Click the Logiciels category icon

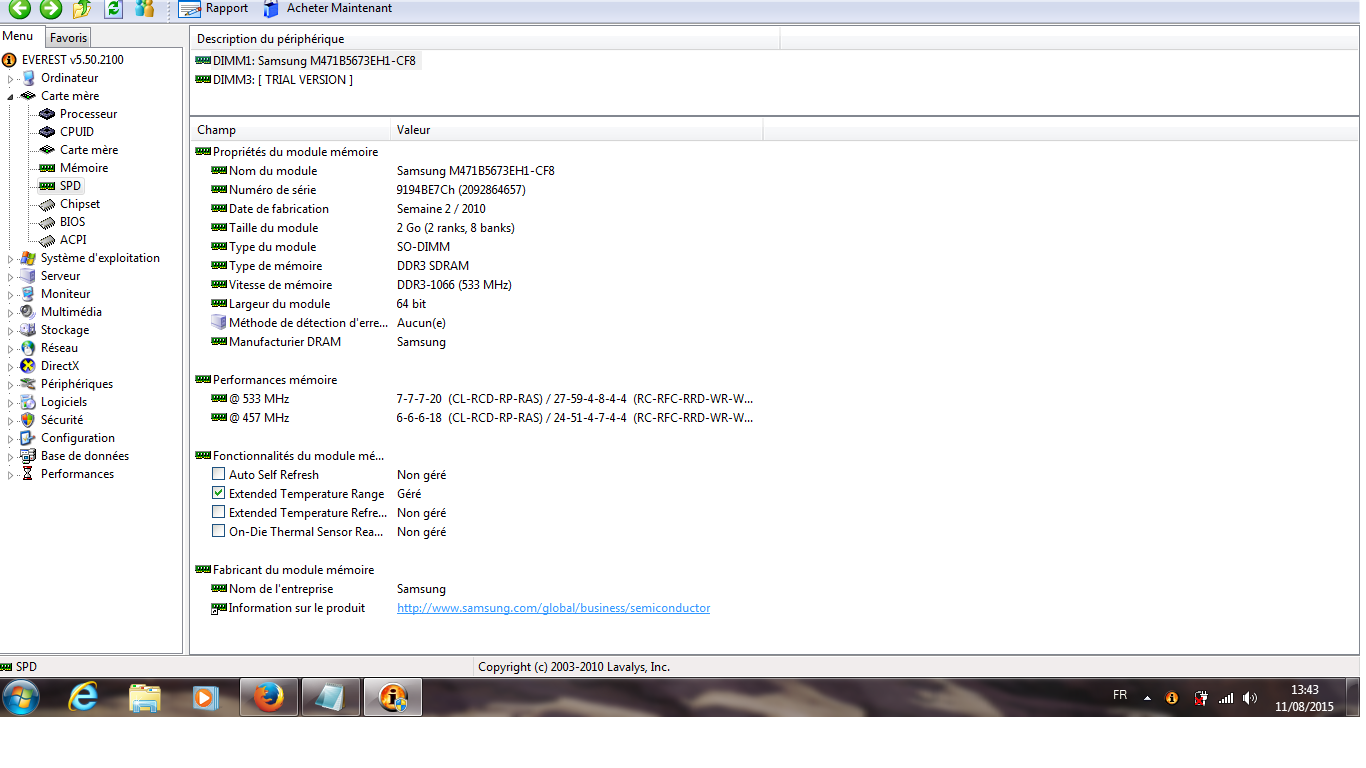(28, 402)
